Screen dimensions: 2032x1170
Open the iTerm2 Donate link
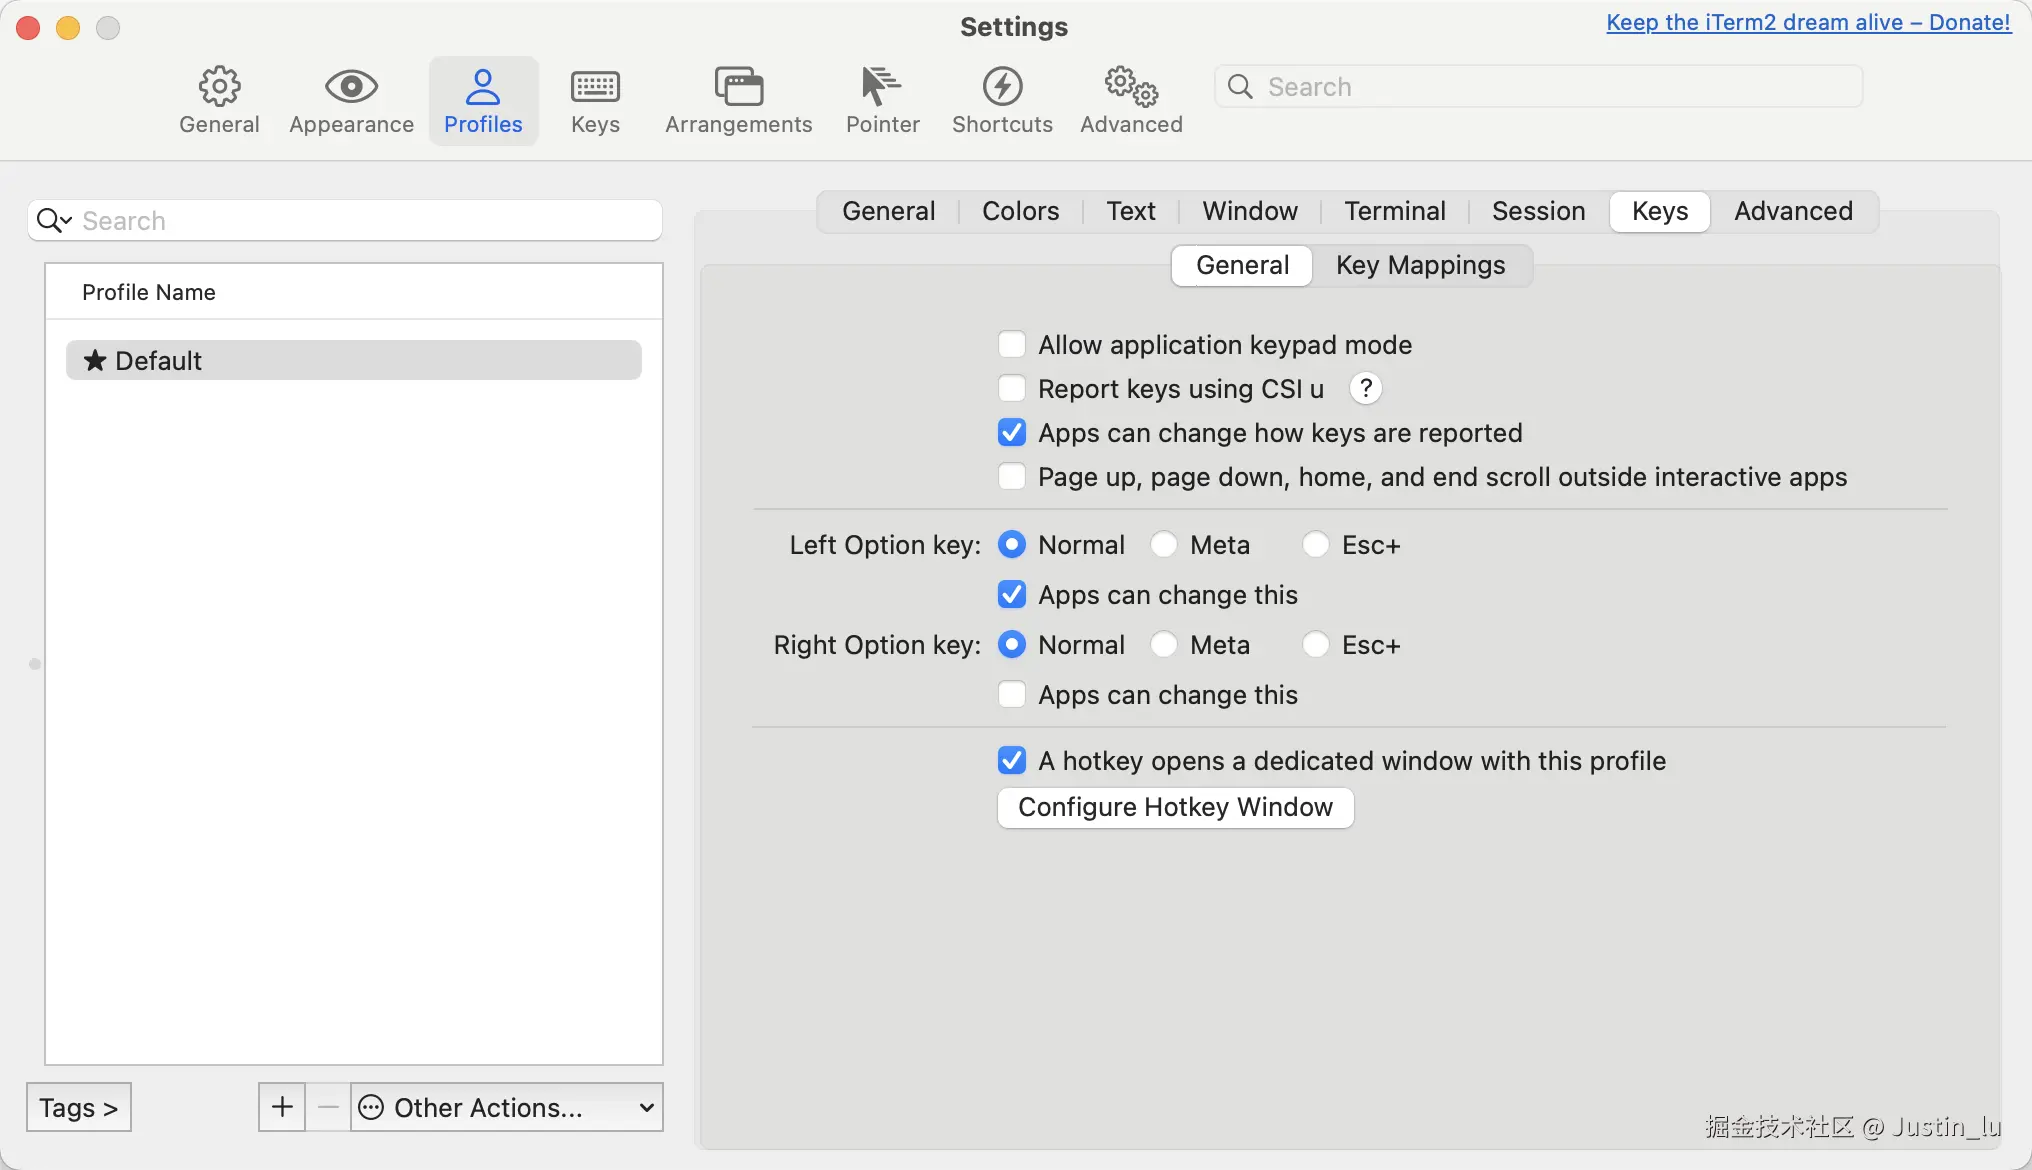click(1808, 22)
